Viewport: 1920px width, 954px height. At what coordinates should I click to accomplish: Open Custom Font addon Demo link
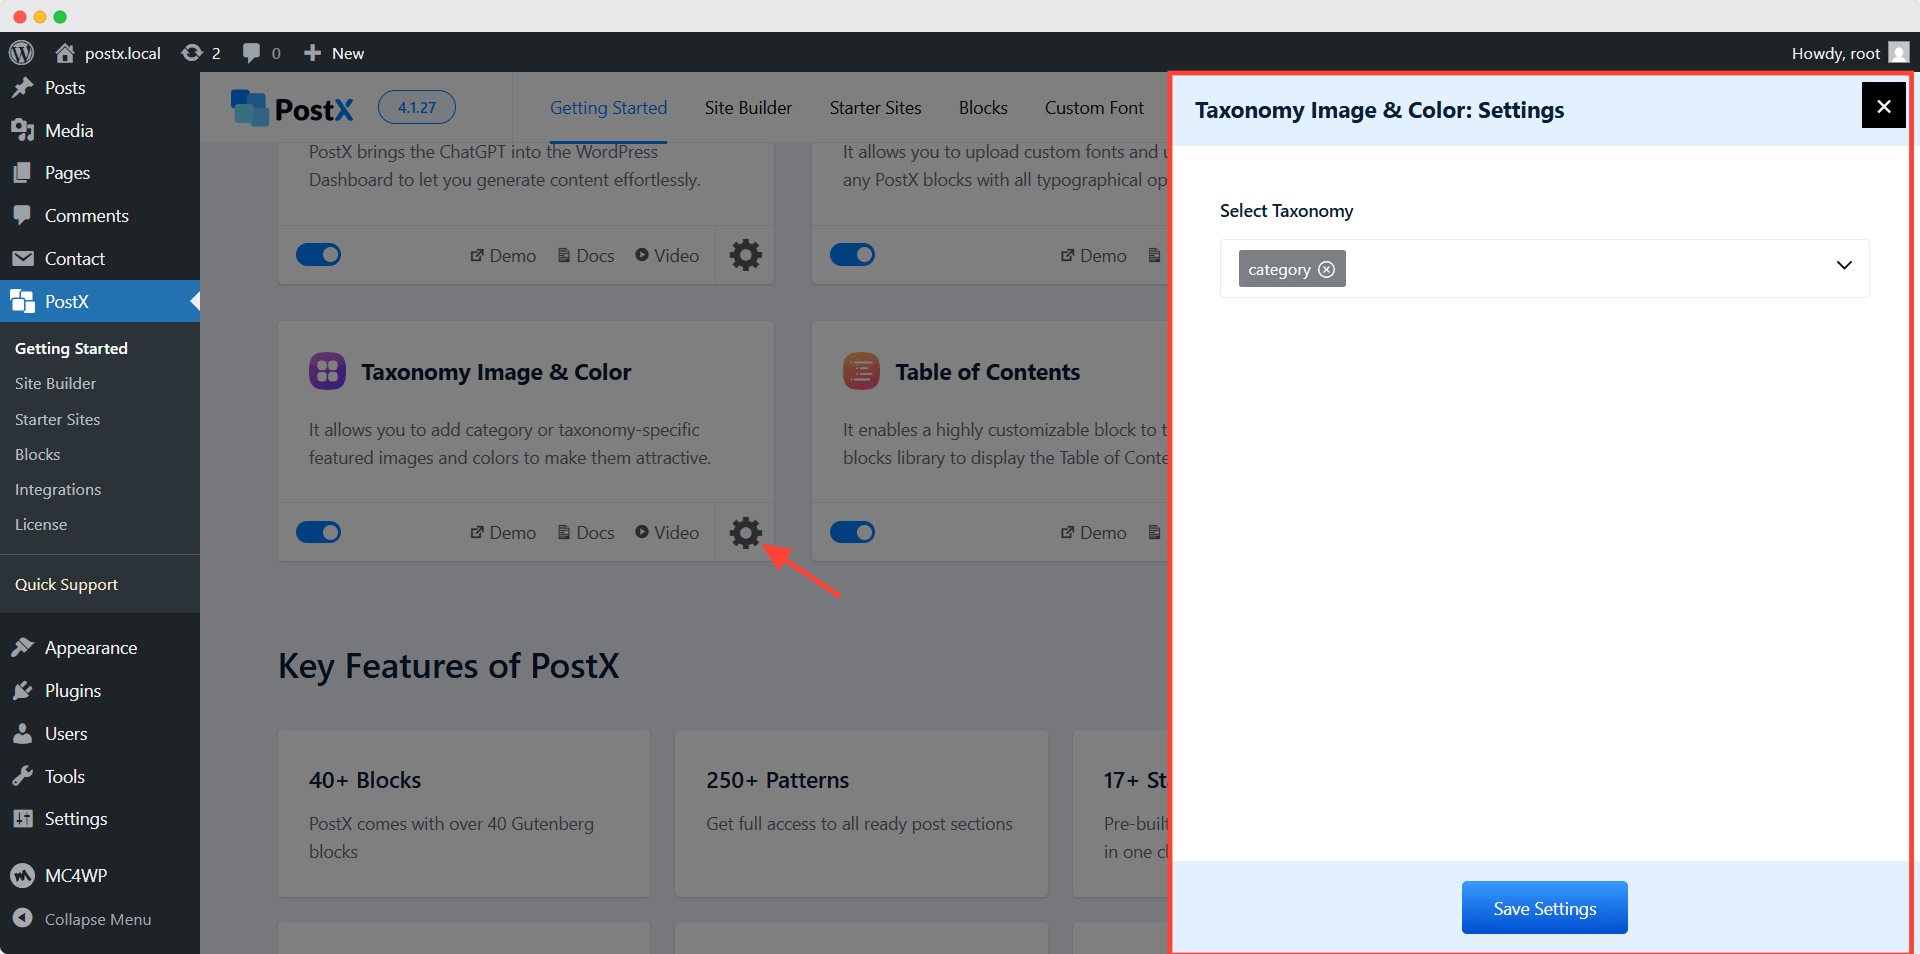[1093, 256]
